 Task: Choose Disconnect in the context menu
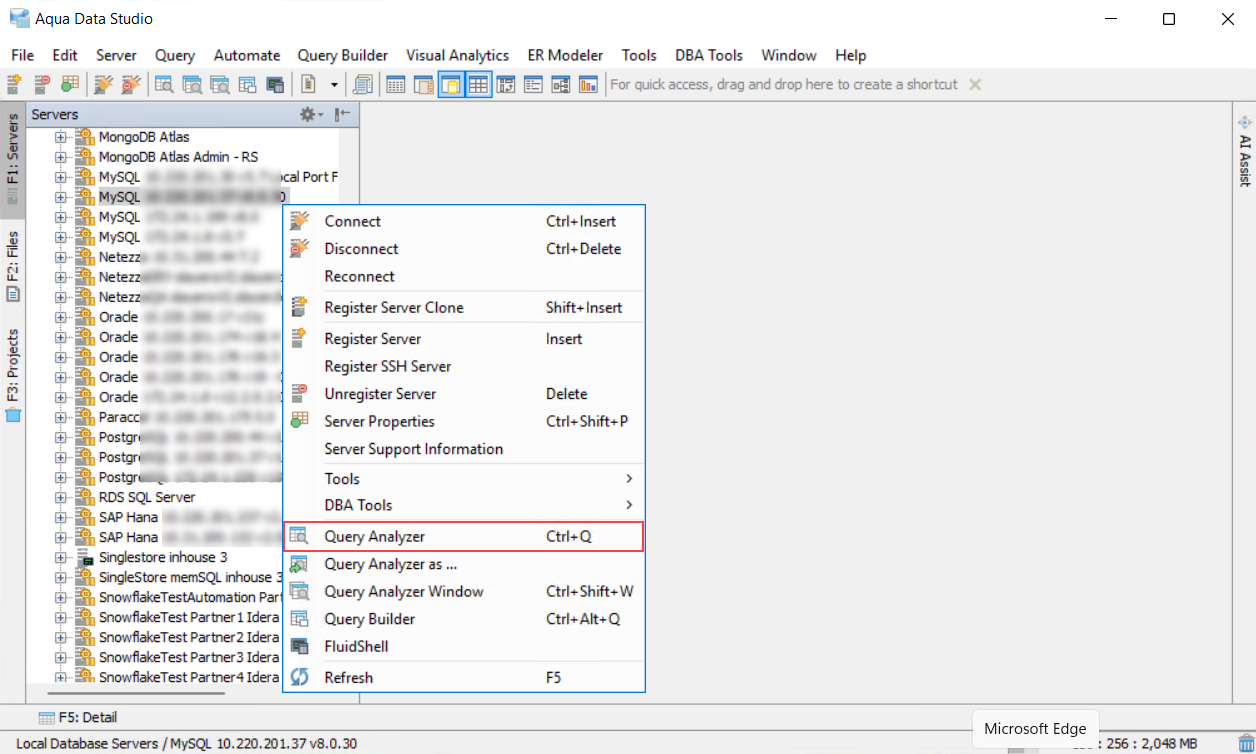click(464, 249)
